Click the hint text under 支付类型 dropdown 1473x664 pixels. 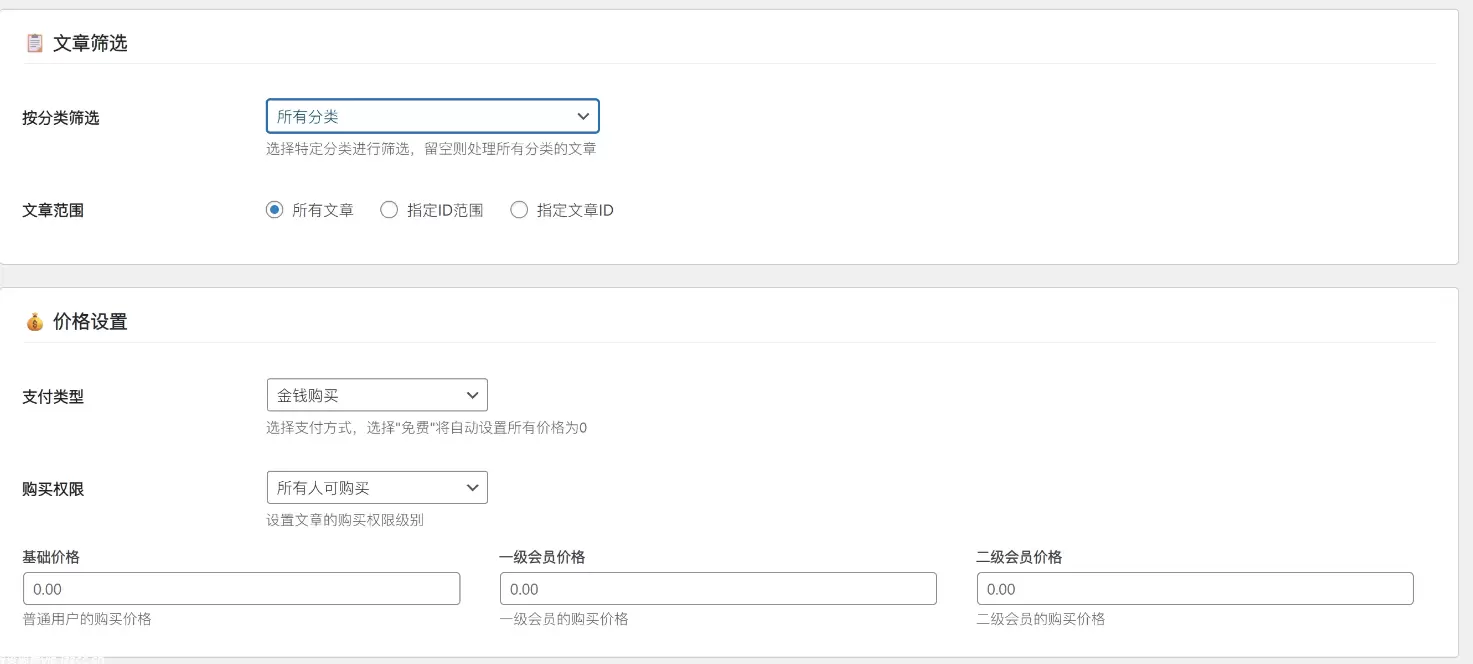[427, 427]
